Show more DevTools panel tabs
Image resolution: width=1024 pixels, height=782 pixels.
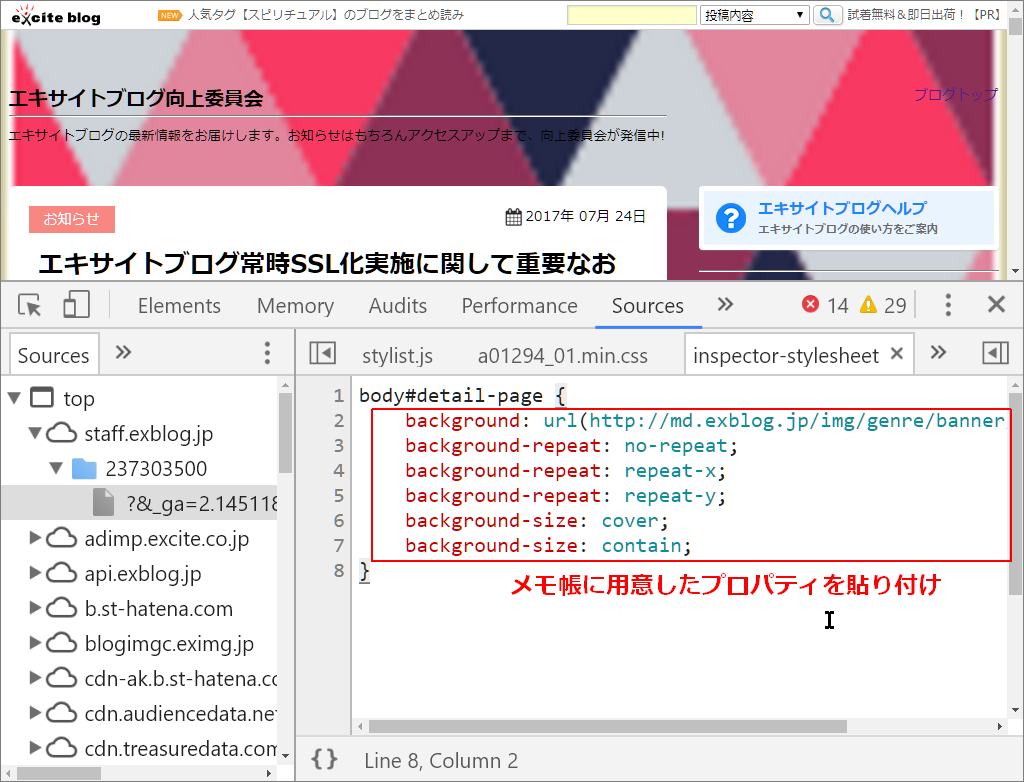725,304
